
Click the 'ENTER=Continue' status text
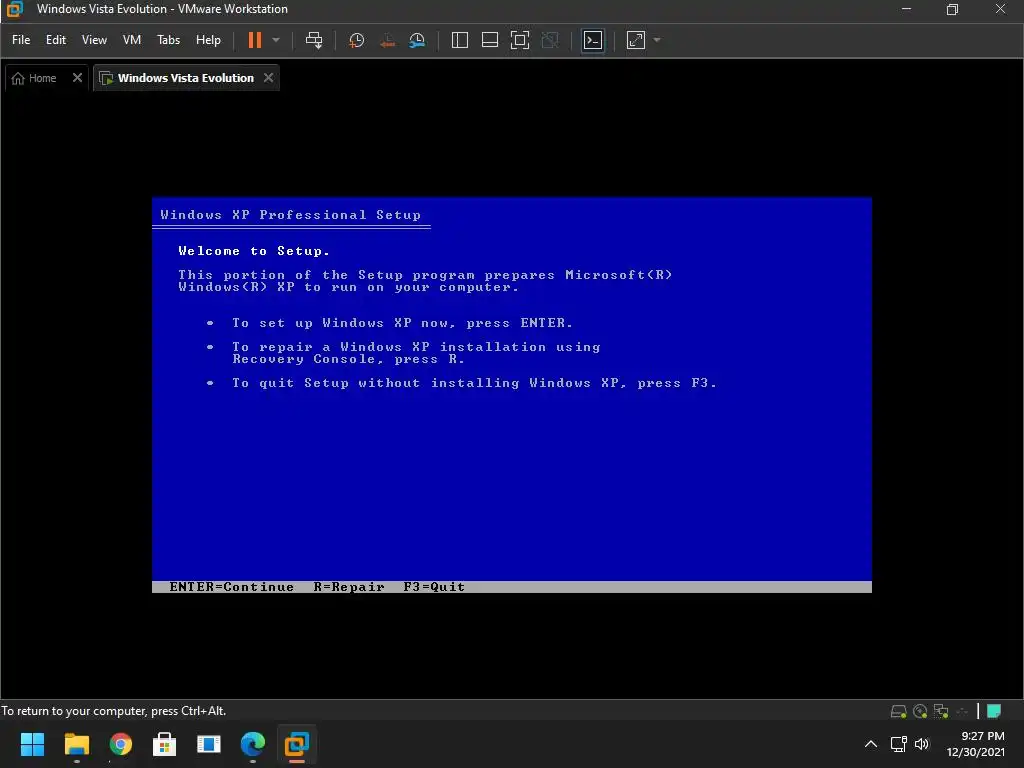tap(231, 586)
